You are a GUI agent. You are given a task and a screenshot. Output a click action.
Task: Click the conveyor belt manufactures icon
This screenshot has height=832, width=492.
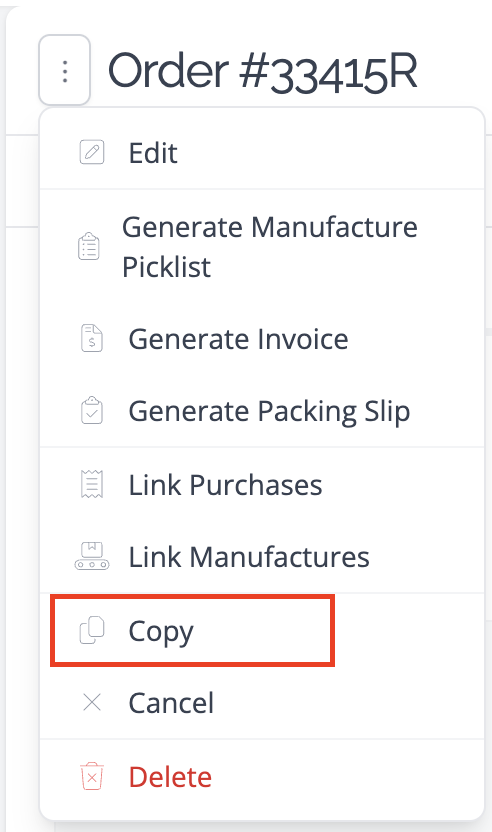[92, 556]
